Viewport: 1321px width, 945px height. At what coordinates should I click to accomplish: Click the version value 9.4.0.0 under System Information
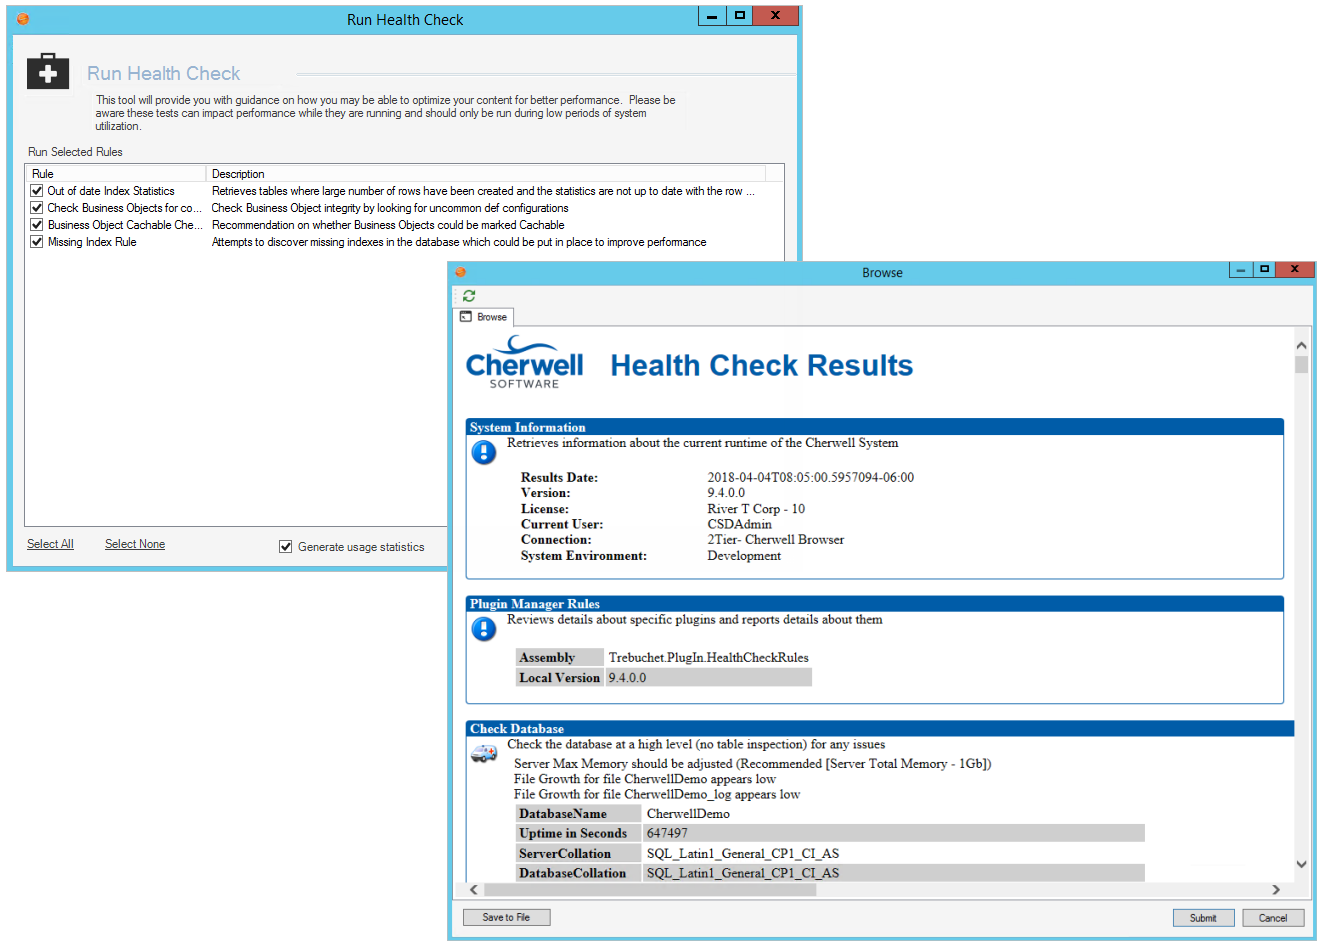pos(726,493)
